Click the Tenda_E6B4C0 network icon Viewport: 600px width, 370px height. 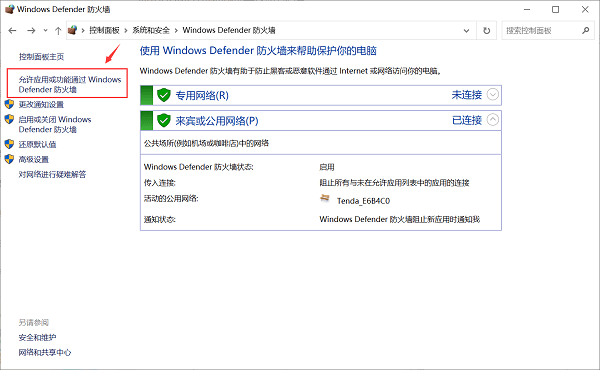324,198
